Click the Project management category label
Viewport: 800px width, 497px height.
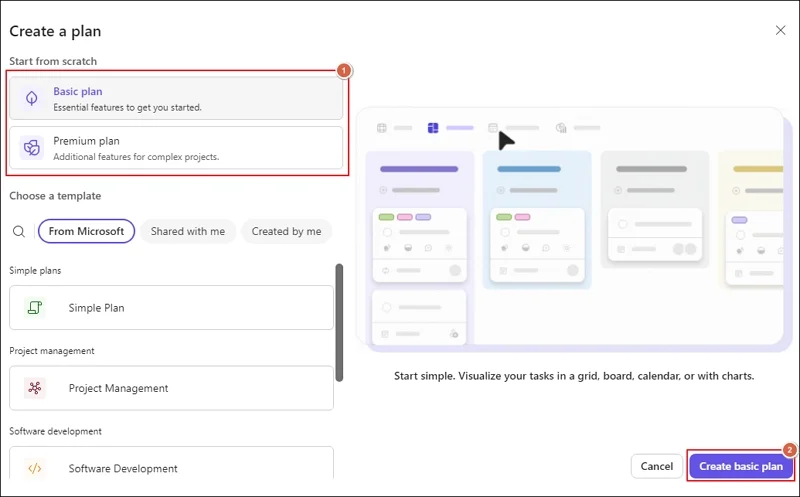click(52, 351)
